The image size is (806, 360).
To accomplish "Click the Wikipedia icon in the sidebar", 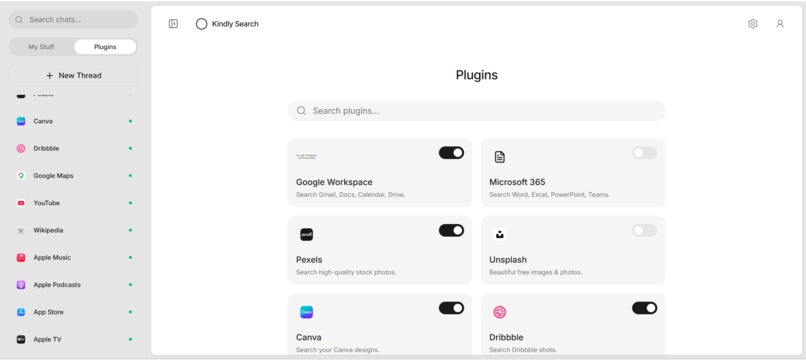I will [x=21, y=230].
